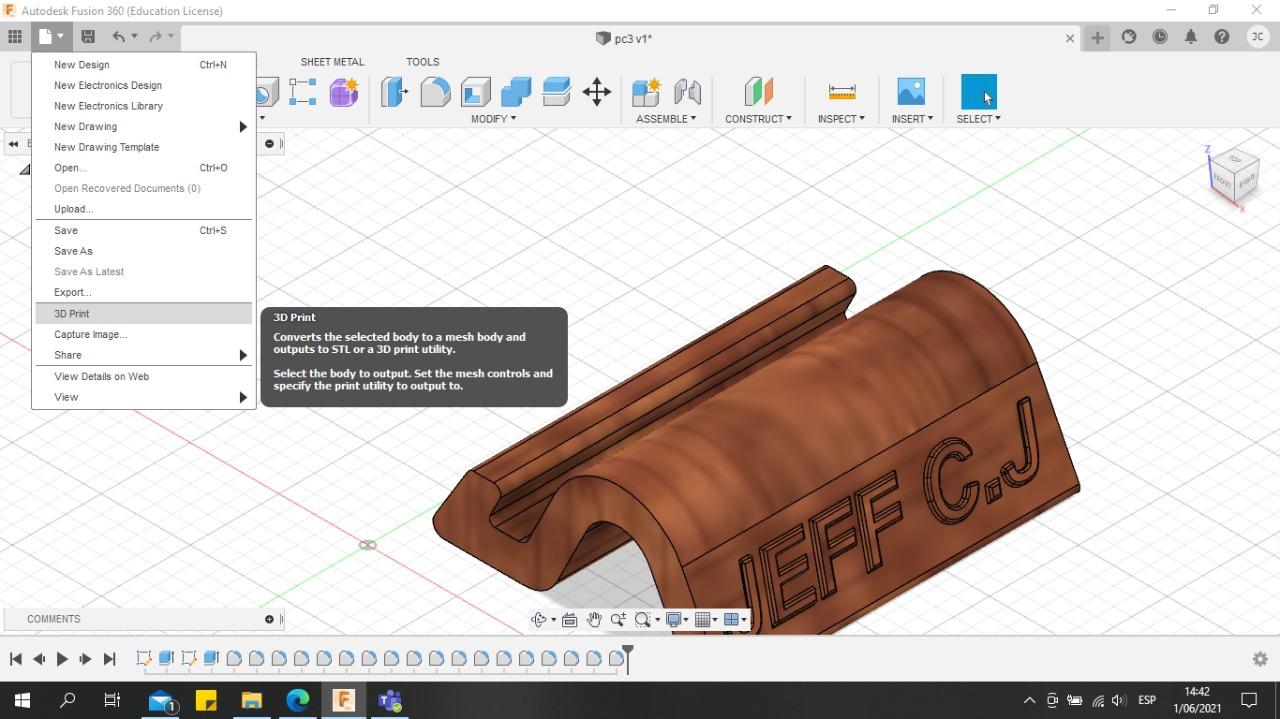Expand the INSPECT dropdown
The width and height of the screenshot is (1280, 719).
pyautogui.click(x=841, y=118)
